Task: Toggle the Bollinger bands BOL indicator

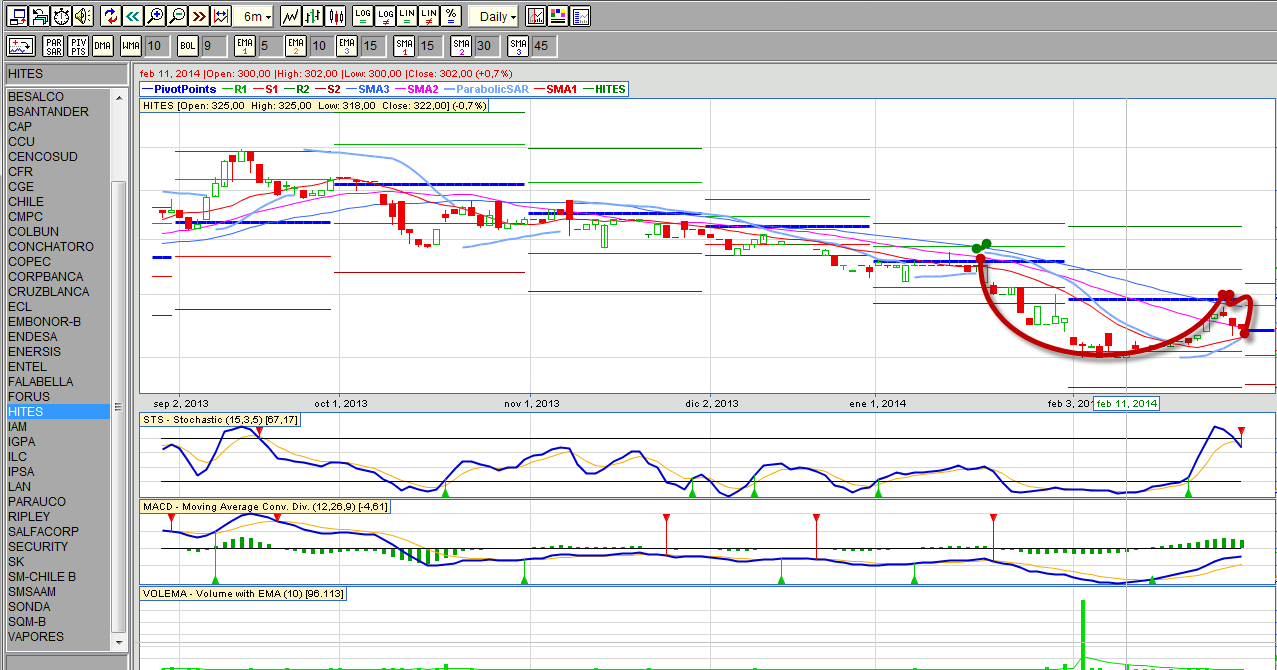Action: point(187,46)
